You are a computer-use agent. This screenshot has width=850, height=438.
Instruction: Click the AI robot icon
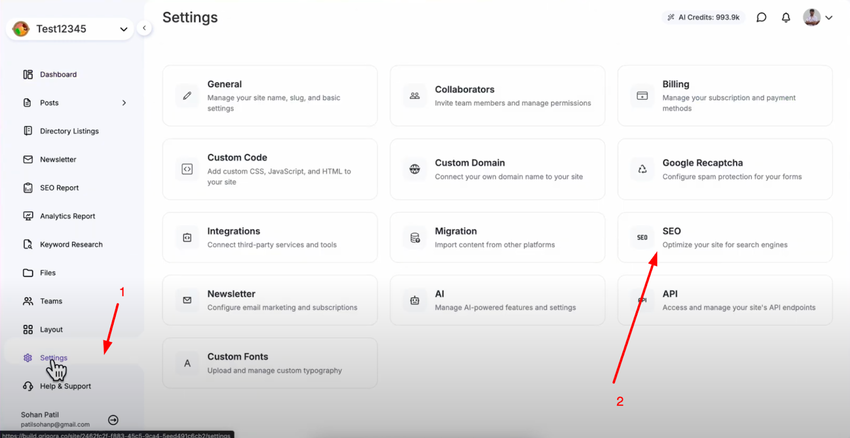pyautogui.click(x=415, y=300)
